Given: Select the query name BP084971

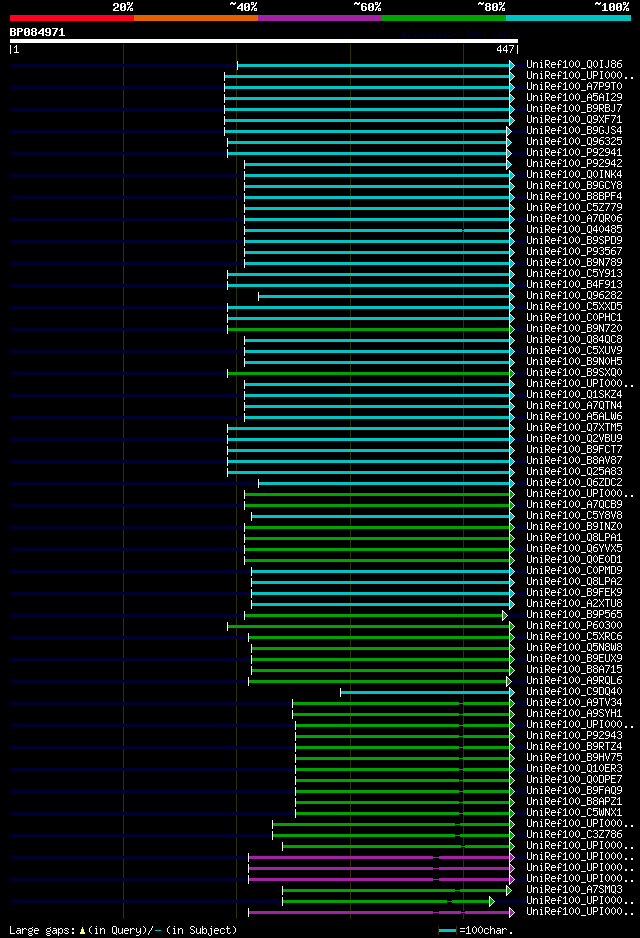Looking at the screenshot, I should 37,32.
